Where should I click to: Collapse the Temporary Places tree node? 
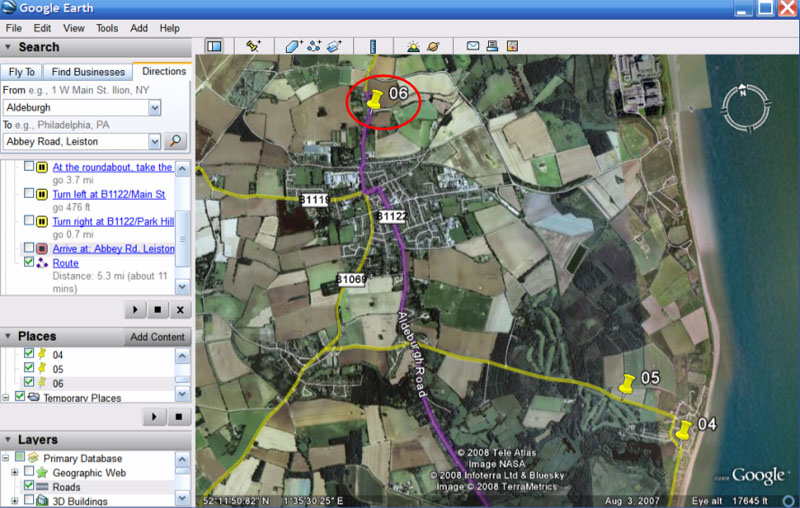tap(6, 397)
